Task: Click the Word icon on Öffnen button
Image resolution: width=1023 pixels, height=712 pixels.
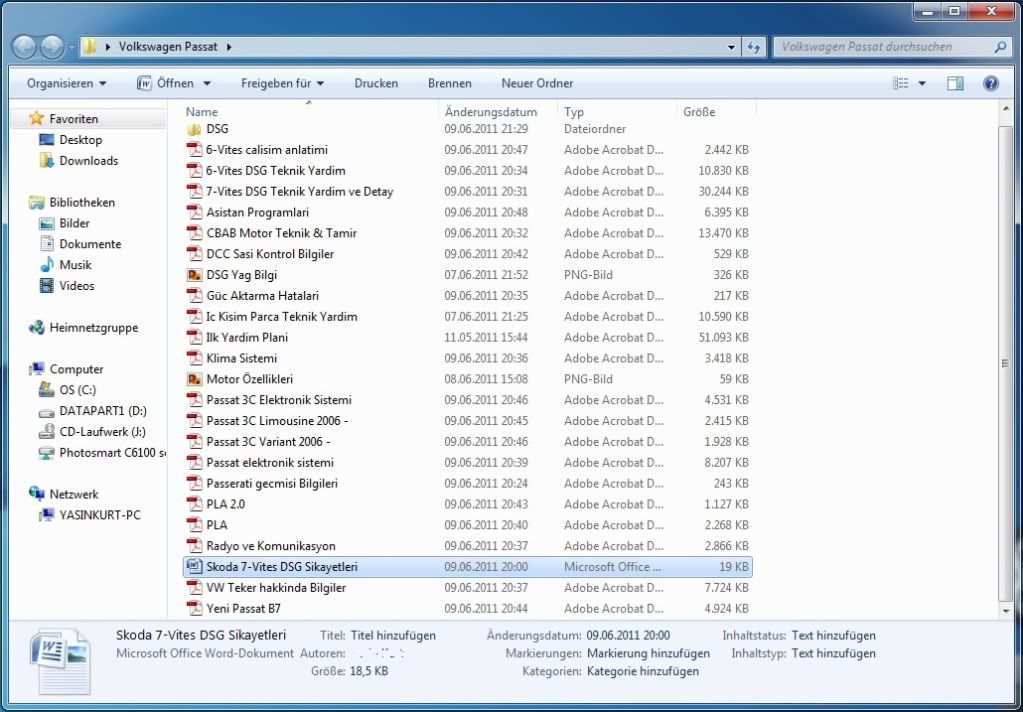Action: pos(144,84)
